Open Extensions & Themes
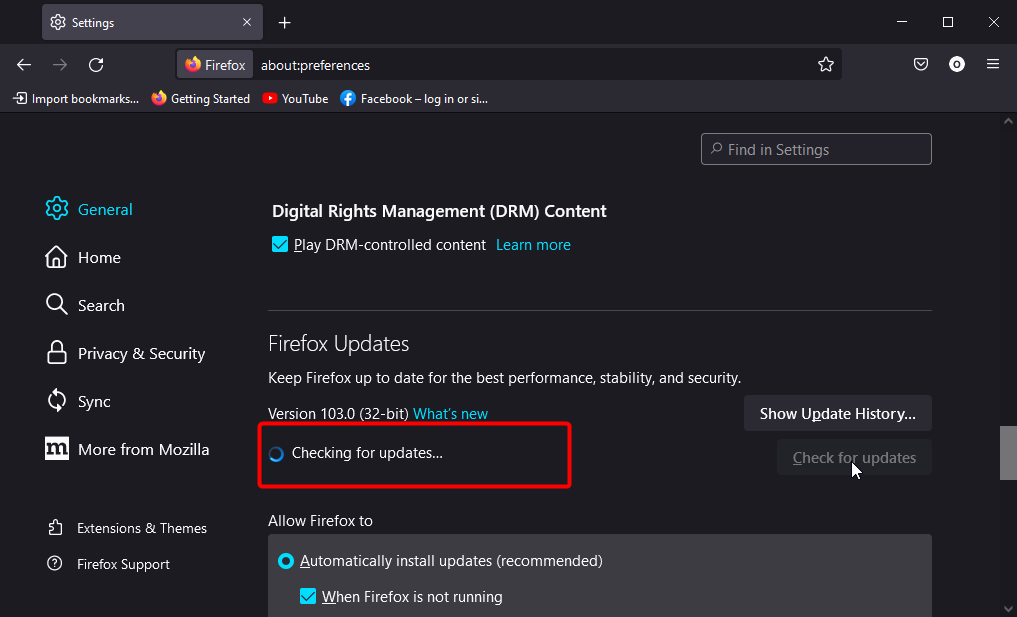The height and width of the screenshot is (617, 1017). (127, 528)
